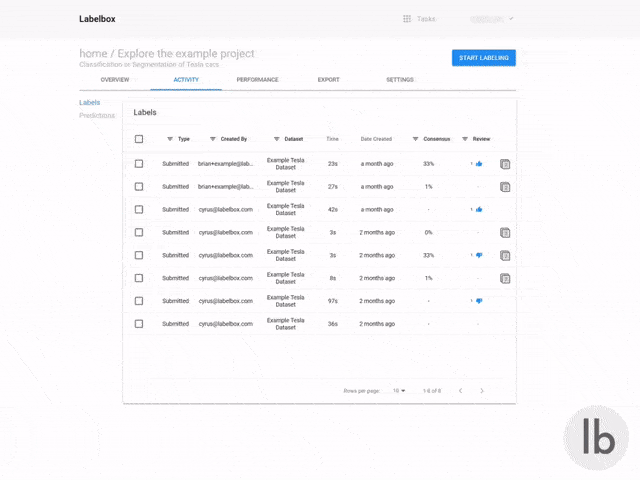The image size is (640, 480).
Task: Expand the user account menu in header
Action: (491, 19)
